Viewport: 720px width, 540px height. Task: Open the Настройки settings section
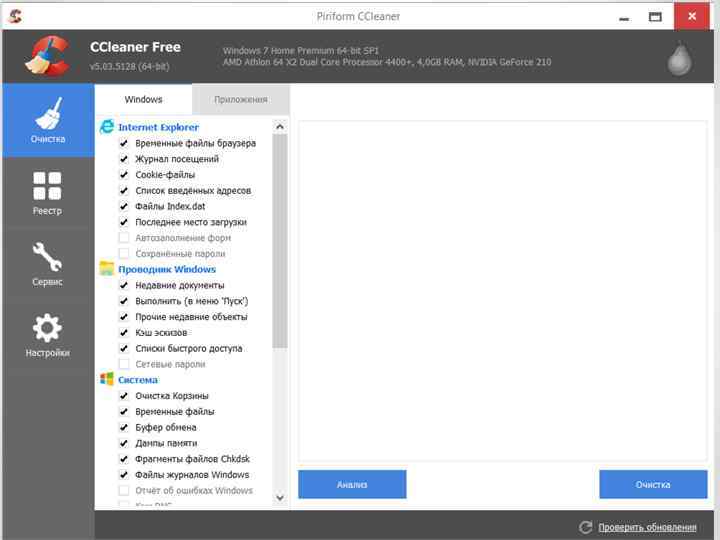click(48, 335)
